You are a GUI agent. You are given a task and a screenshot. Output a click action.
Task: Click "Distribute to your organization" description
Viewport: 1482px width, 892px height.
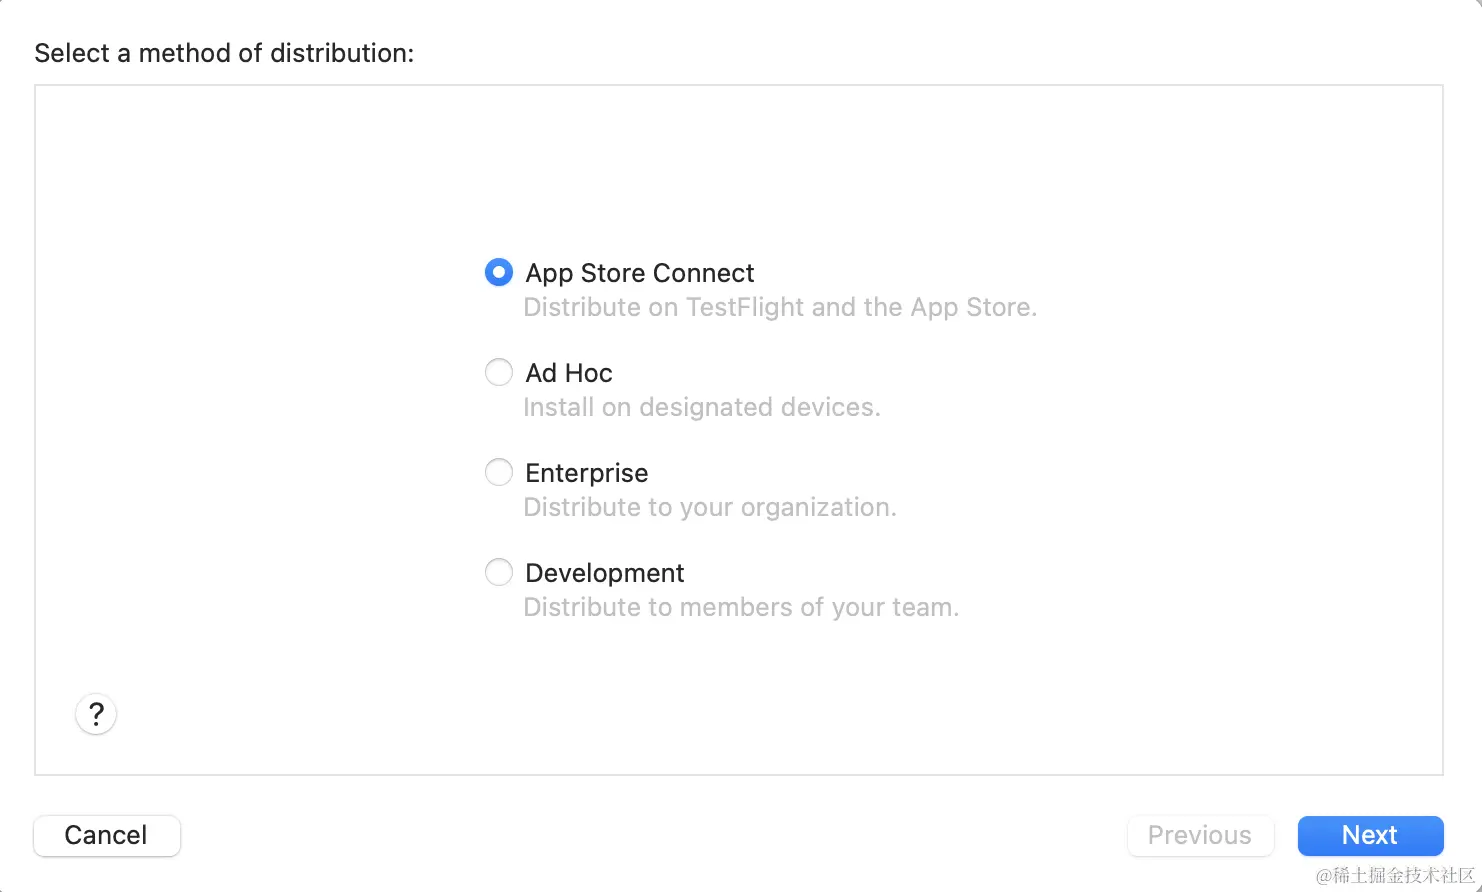[710, 507]
